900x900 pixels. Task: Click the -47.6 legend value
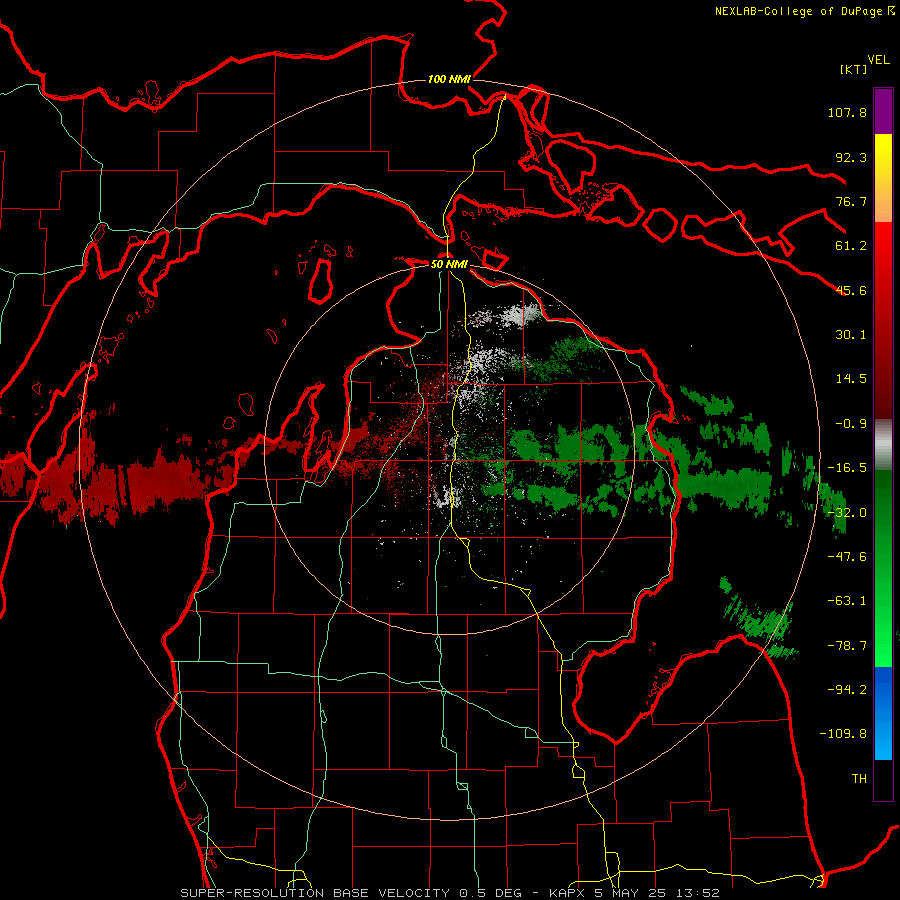point(847,557)
